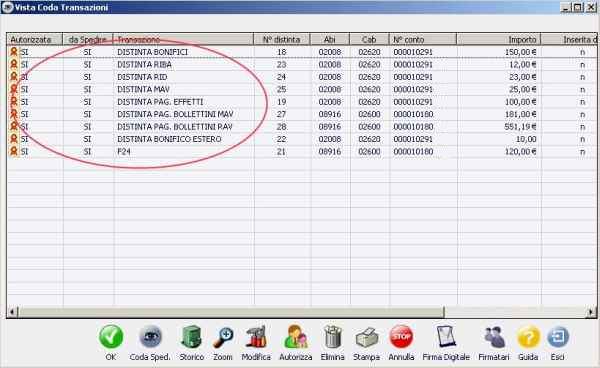The height and width of the screenshot is (368, 600).
Task: Click authorization ribbon icon in BONIFICO ESTERO row
Action: click(x=14, y=139)
